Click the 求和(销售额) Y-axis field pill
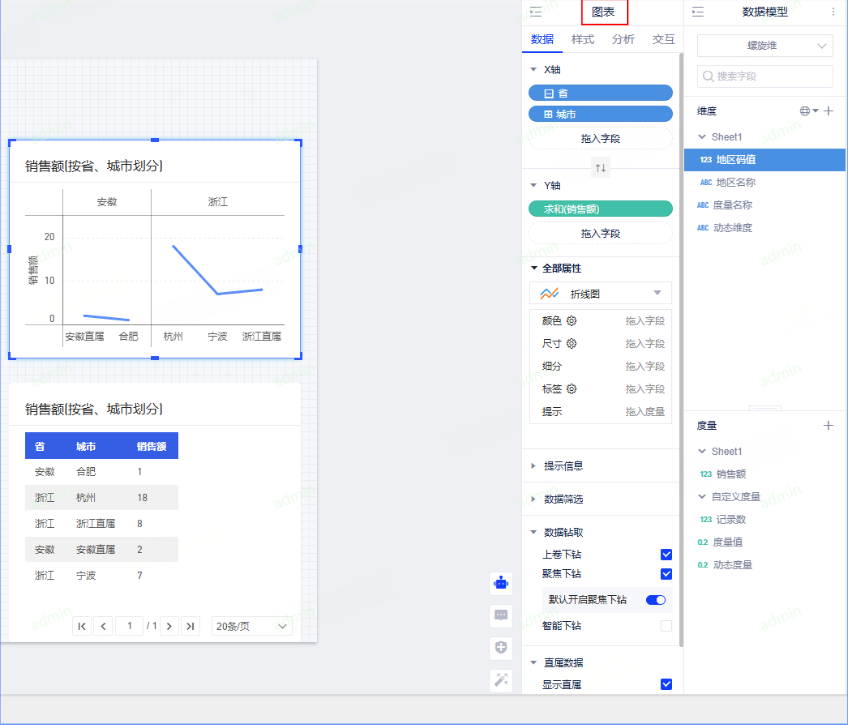 point(600,209)
